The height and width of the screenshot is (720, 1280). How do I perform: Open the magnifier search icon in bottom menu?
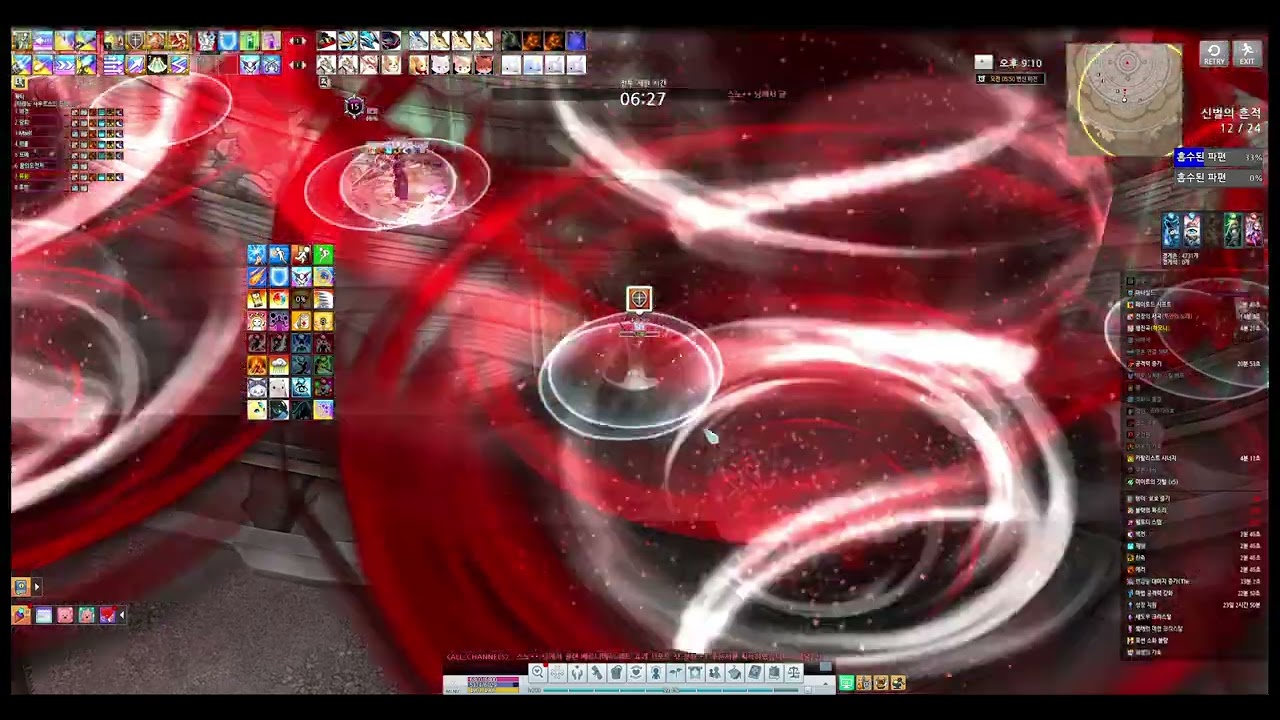(537, 673)
